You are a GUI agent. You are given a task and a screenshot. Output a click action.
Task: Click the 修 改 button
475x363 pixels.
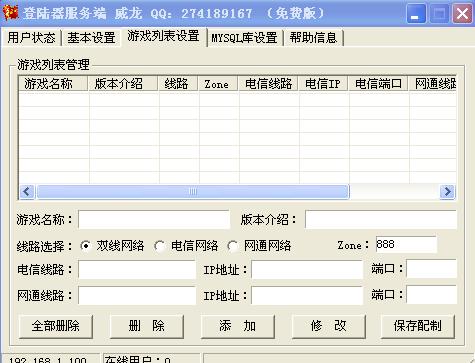pos(329,326)
